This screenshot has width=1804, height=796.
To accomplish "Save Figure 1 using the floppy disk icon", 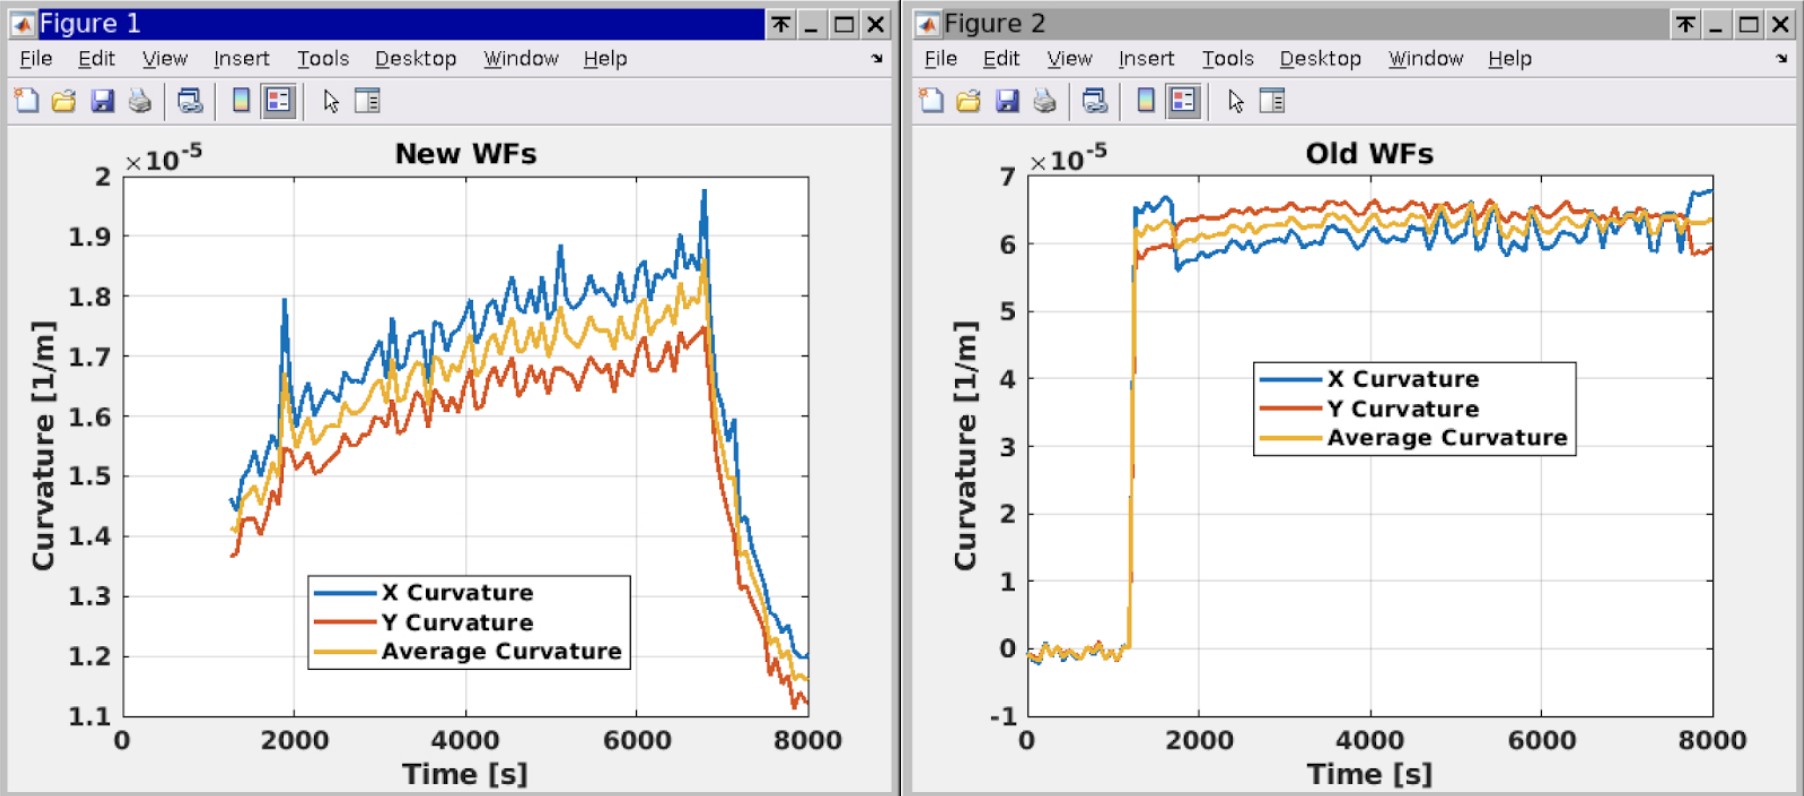I will point(102,101).
